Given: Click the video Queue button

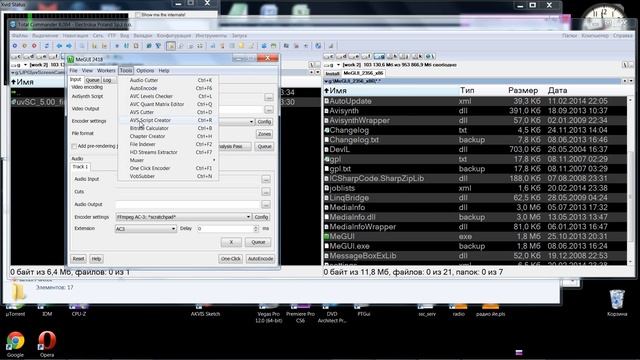Looking at the screenshot, I should pos(264,147).
